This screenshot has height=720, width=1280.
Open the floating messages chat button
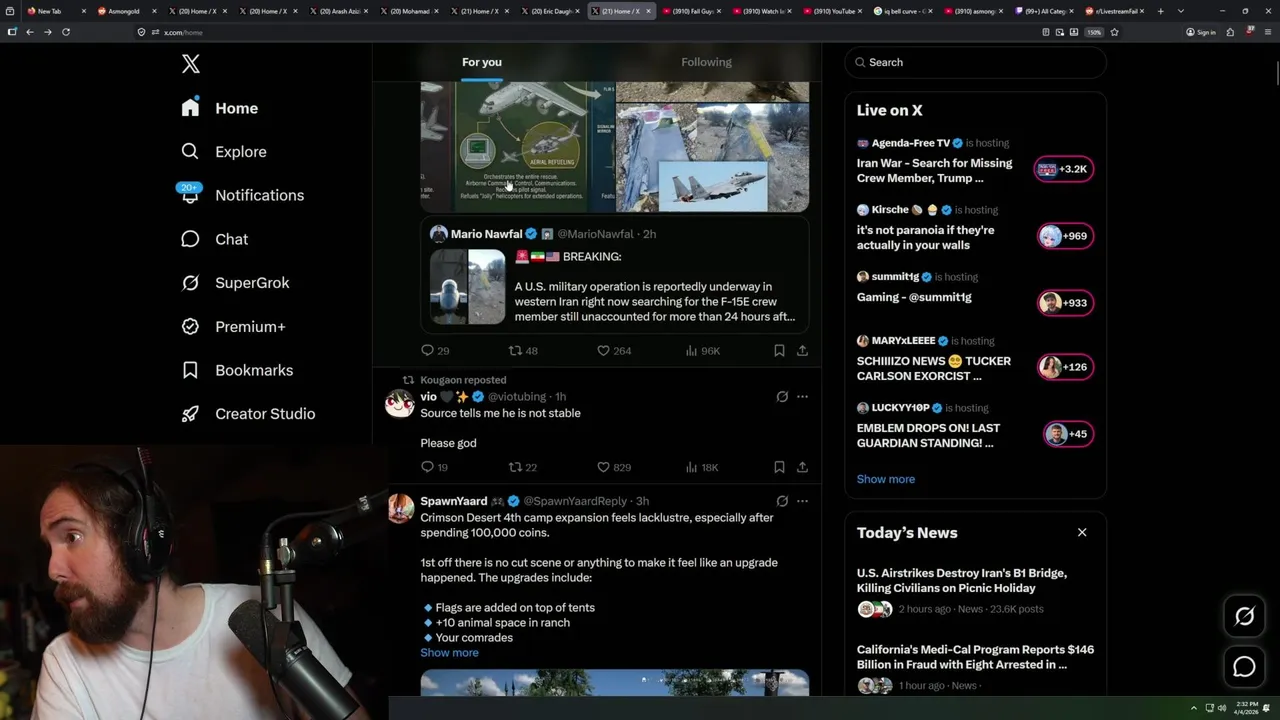click(x=1244, y=667)
